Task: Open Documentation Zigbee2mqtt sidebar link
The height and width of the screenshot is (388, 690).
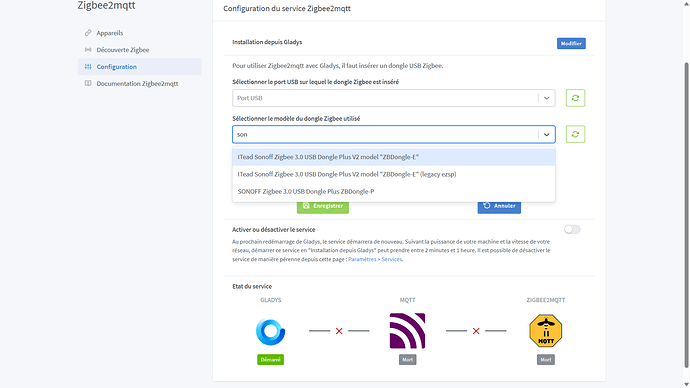Action: pyautogui.click(x=139, y=84)
